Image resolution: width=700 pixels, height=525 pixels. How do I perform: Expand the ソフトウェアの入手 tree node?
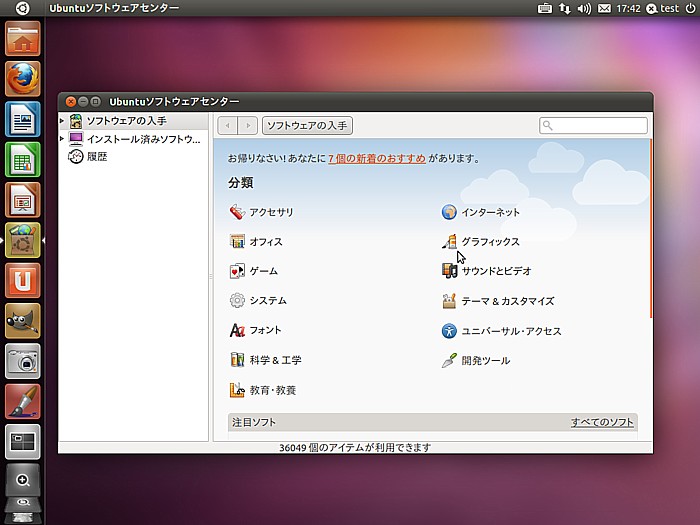[62, 121]
